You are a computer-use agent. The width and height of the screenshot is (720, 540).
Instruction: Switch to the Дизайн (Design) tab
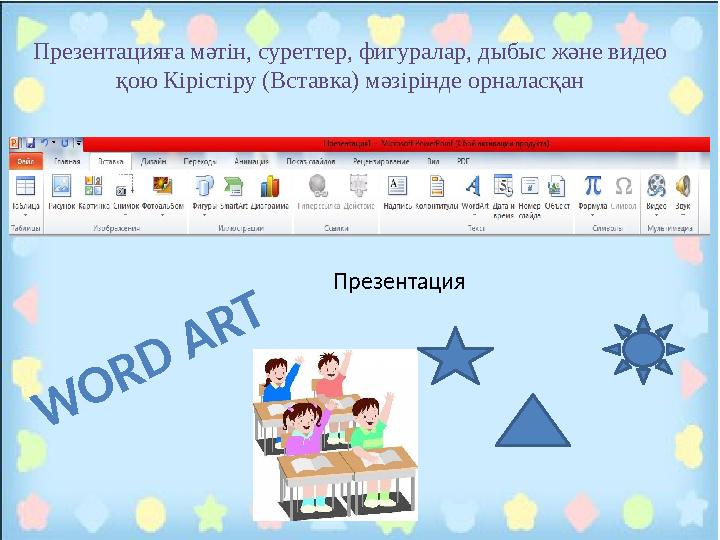(154, 162)
